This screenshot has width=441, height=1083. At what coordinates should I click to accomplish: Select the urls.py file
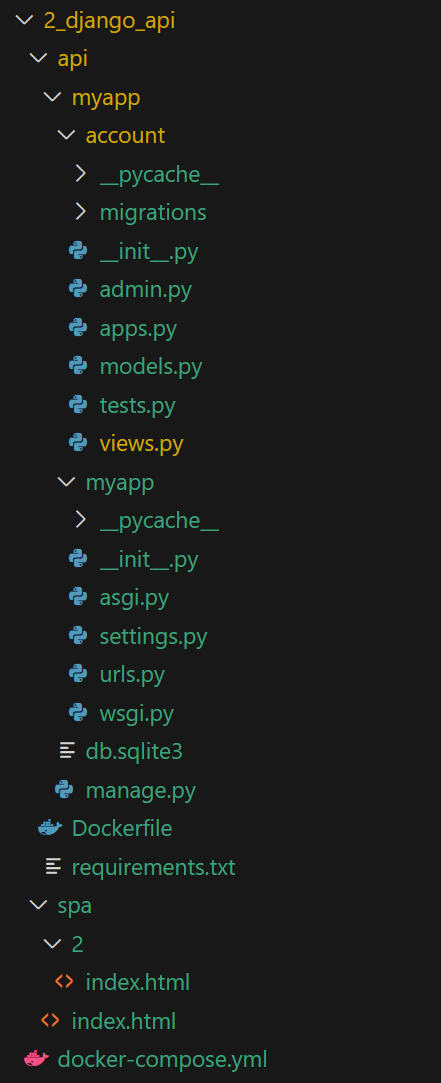pos(132,674)
